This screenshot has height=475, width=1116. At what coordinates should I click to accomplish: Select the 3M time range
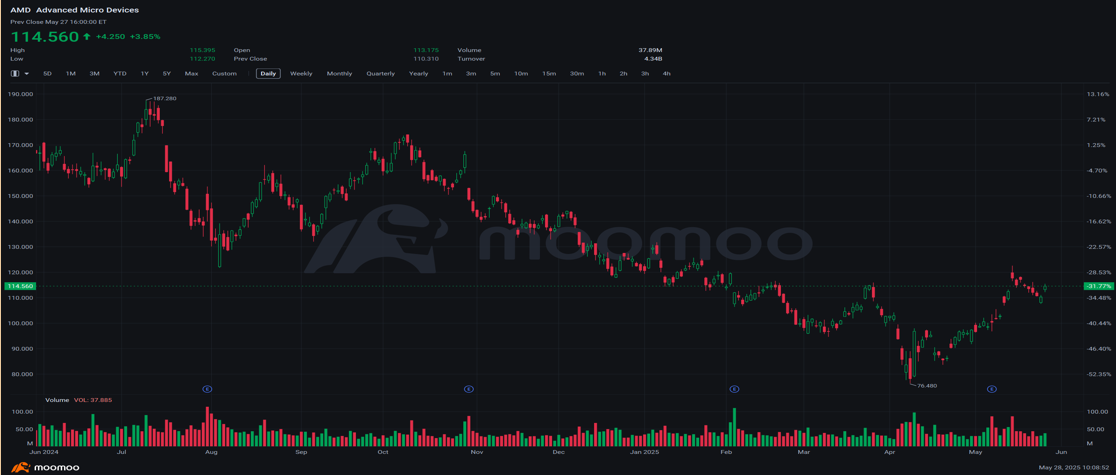[x=94, y=73]
